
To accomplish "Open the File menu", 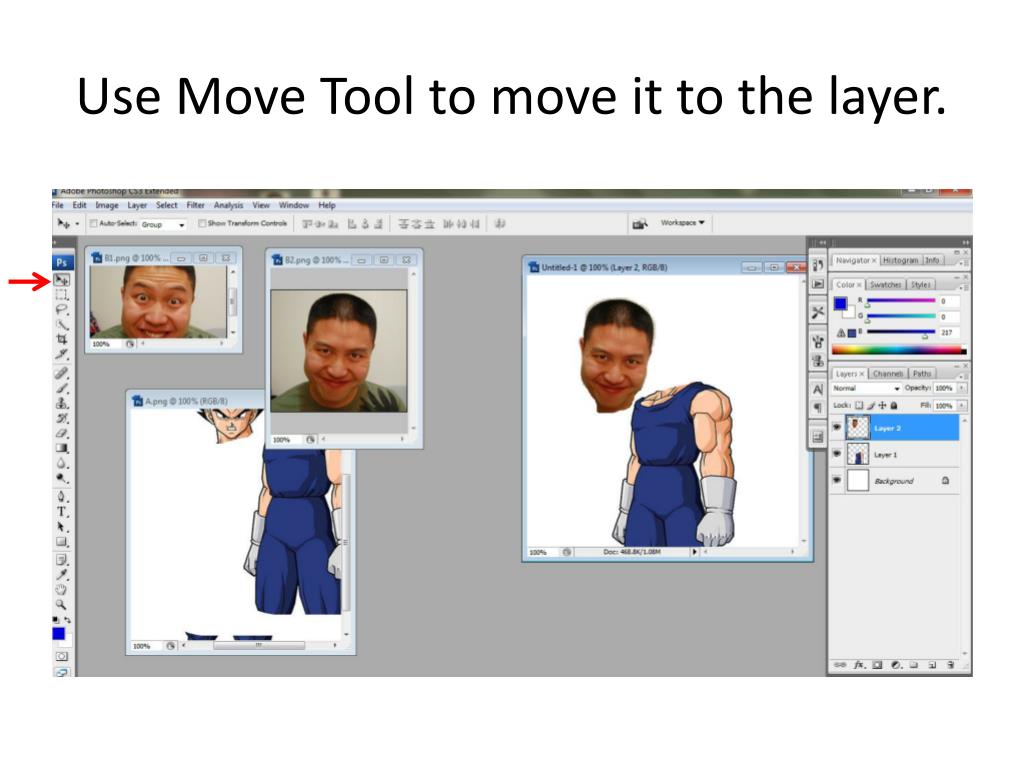I will (57, 205).
